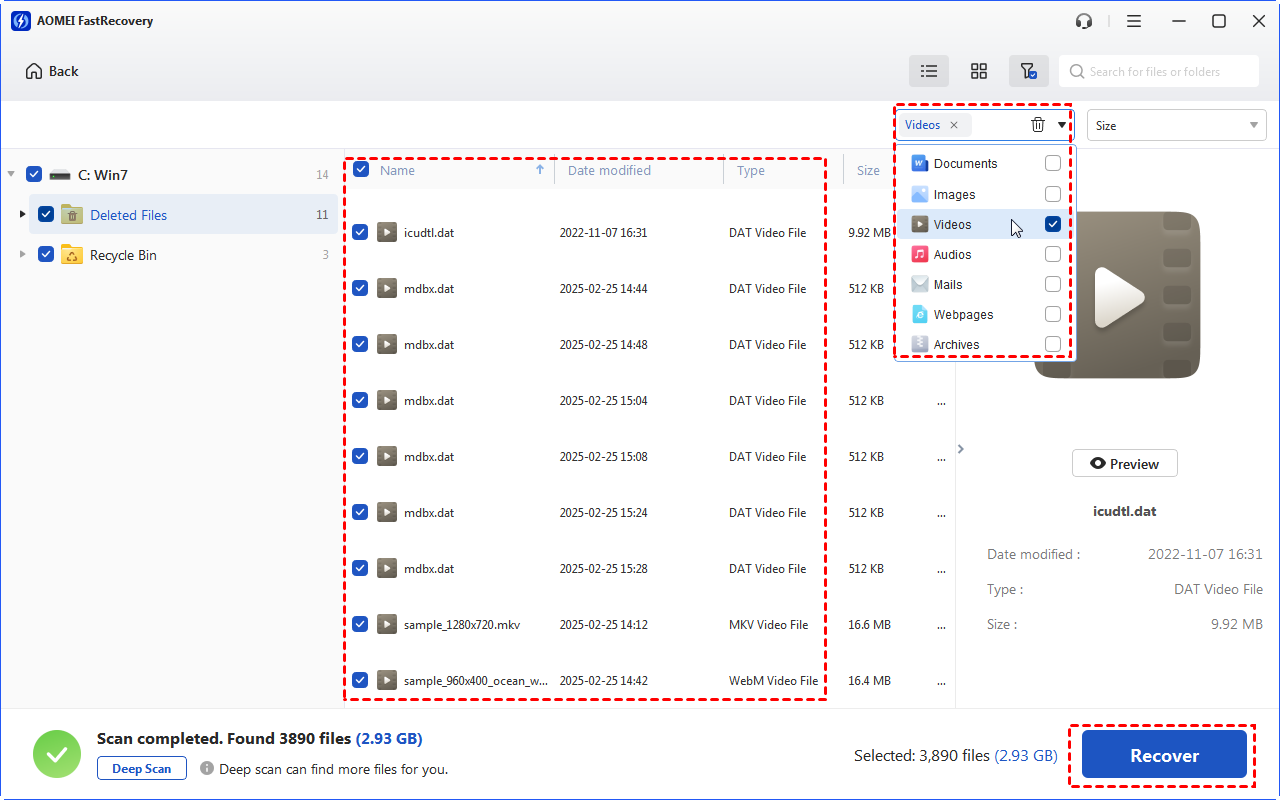Image resolution: width=1280 pixels, height=800 pixels.
Task: Click the sort arrow in Name column
Action: (x=540, y=170)
